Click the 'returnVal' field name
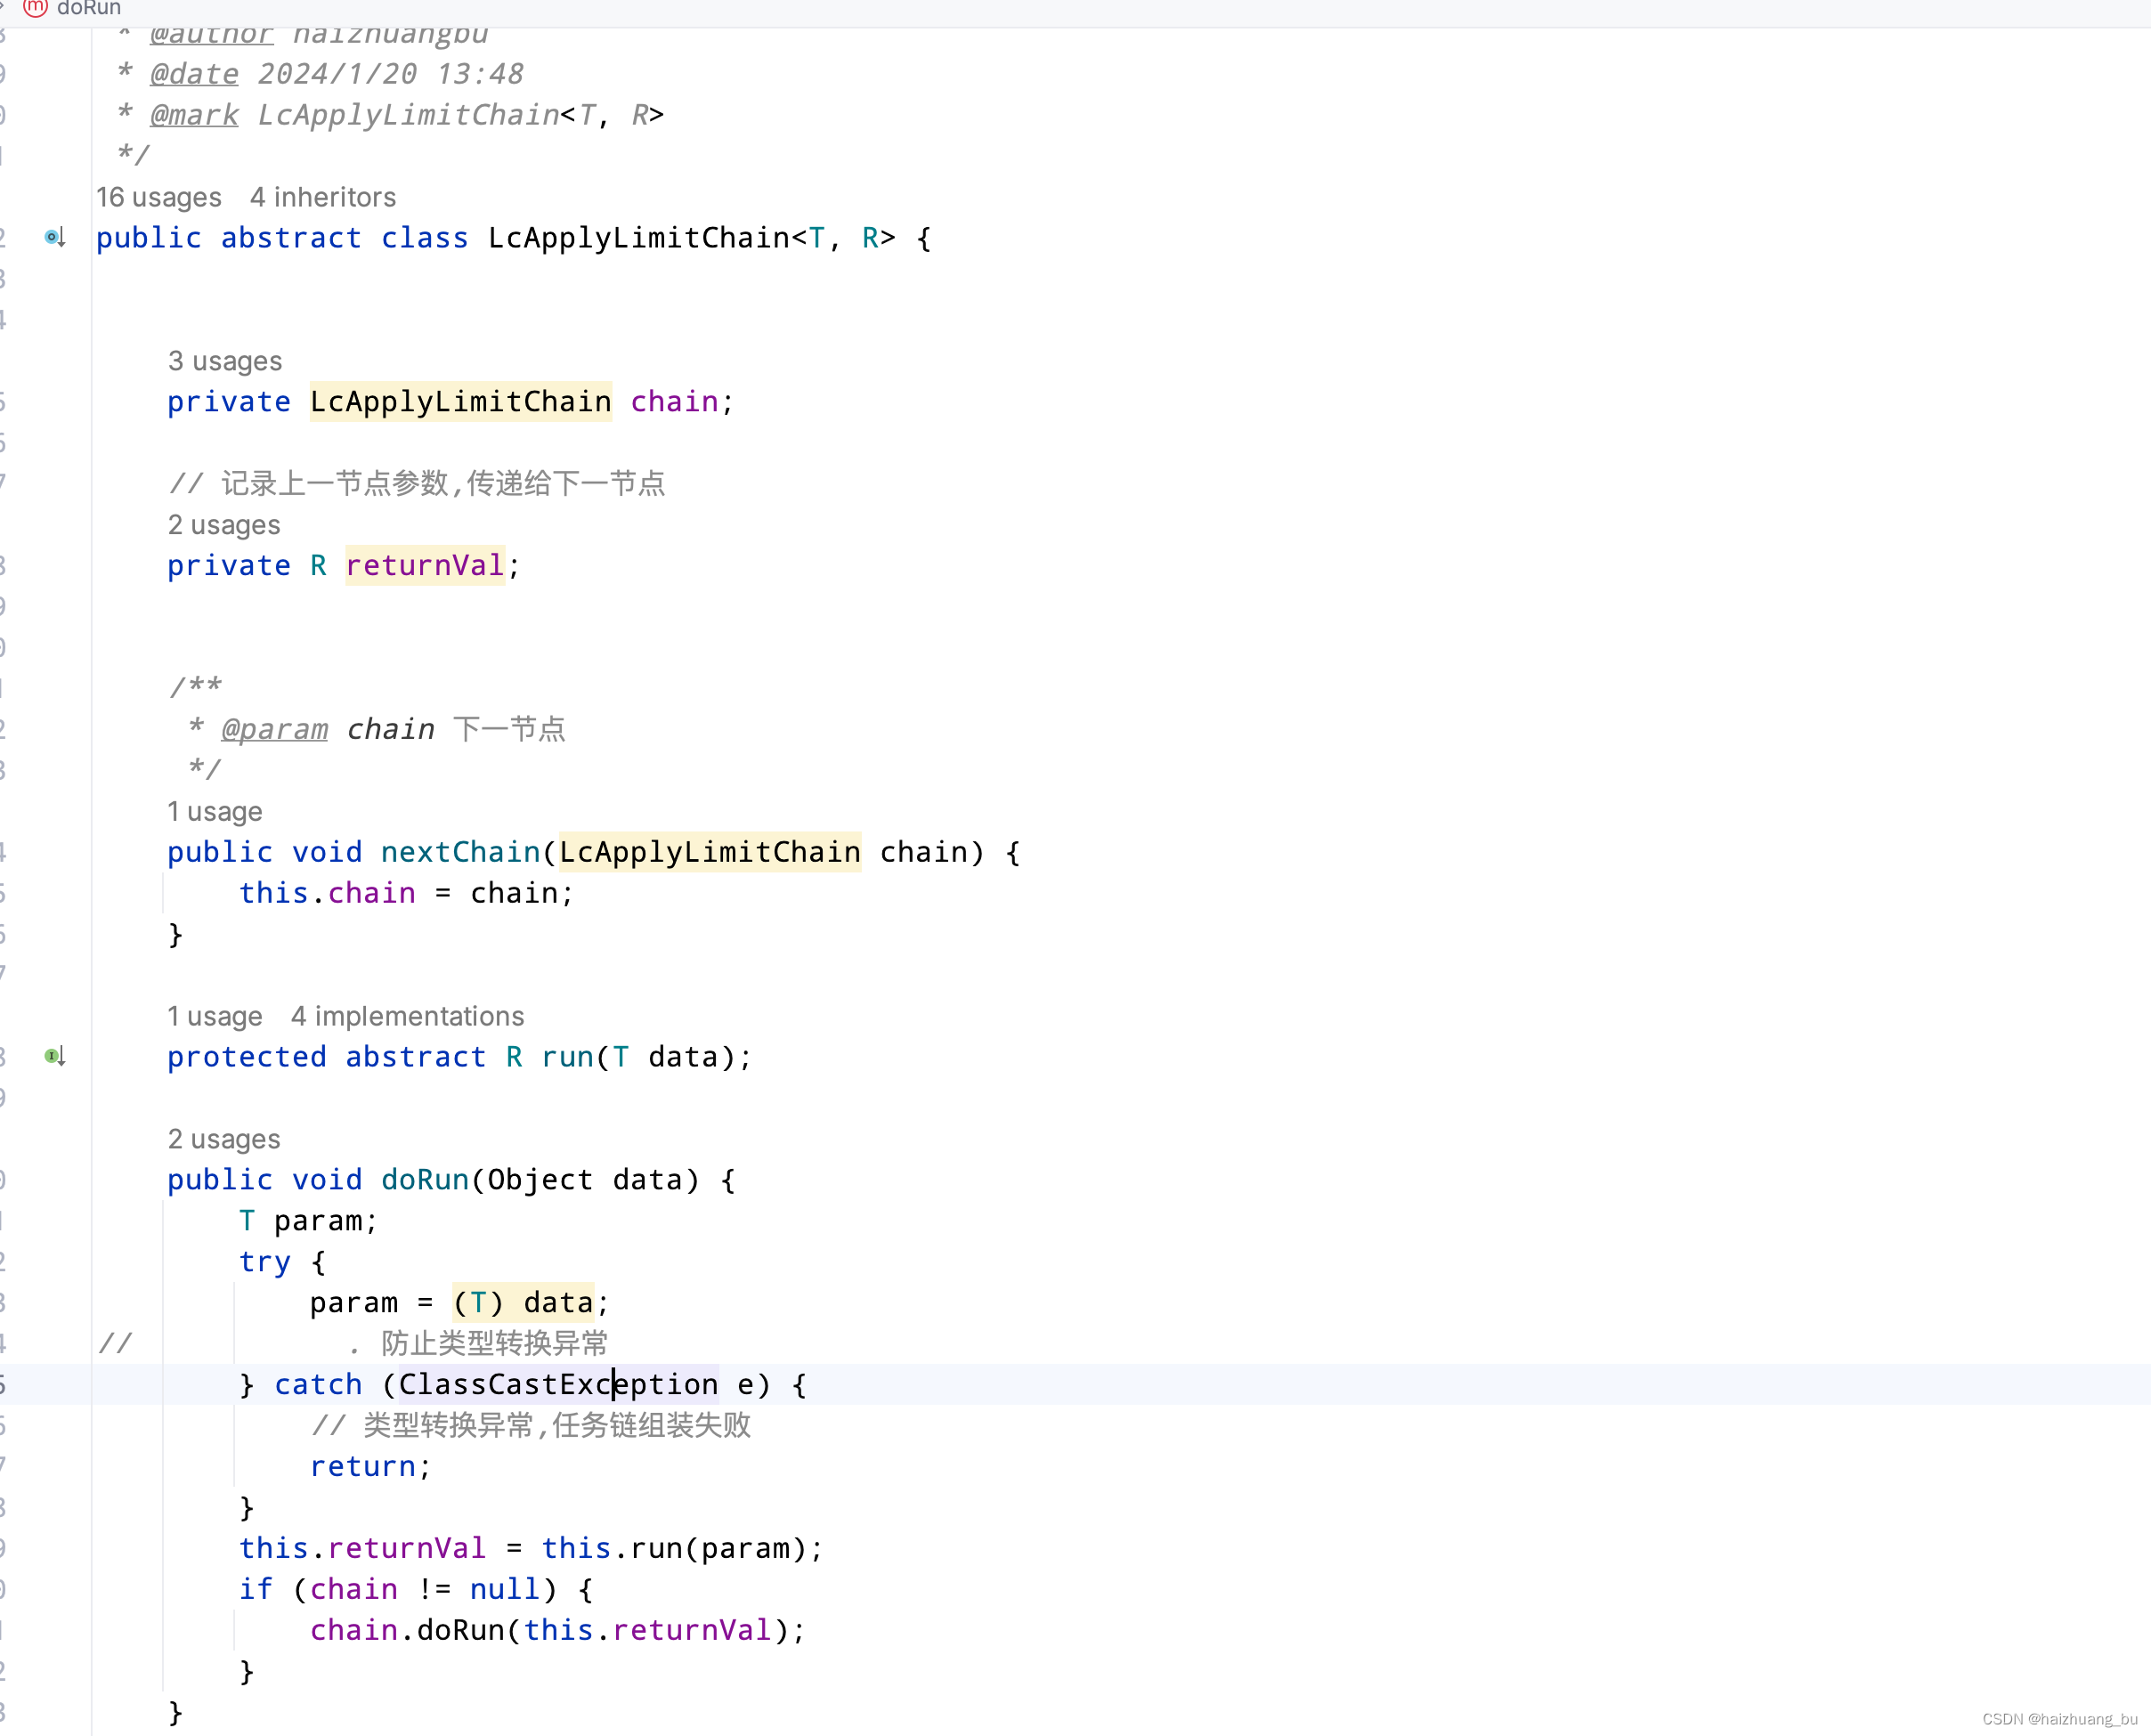Viewport: 2151px width, 1736px height. pos(425,566)
